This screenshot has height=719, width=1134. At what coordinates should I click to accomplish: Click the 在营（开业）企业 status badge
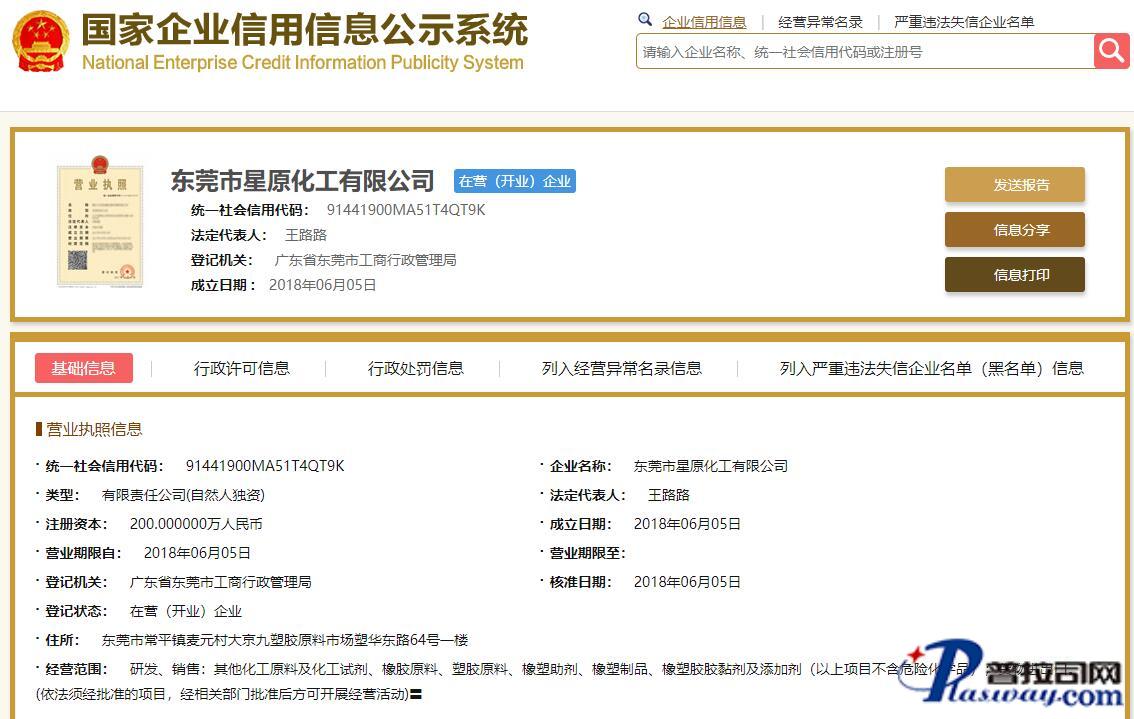tap(515, 181)
